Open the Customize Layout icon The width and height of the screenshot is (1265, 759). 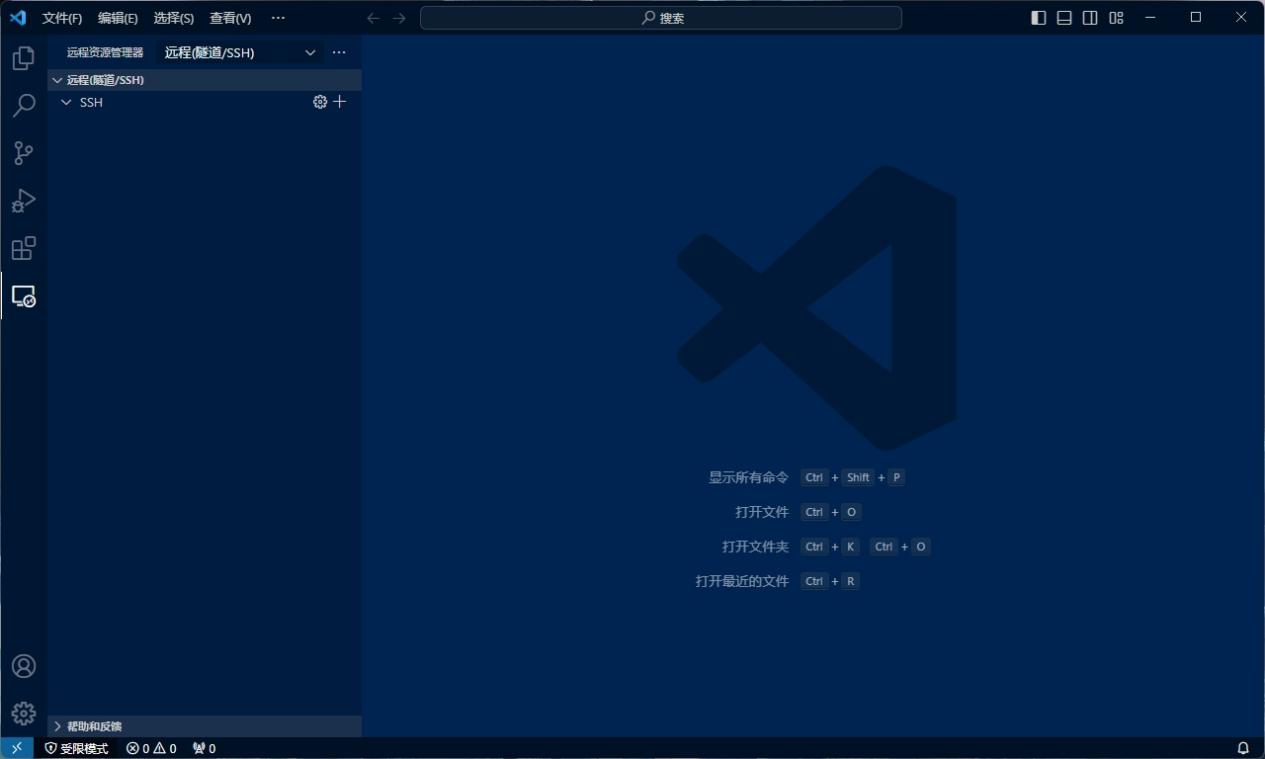1116,18
